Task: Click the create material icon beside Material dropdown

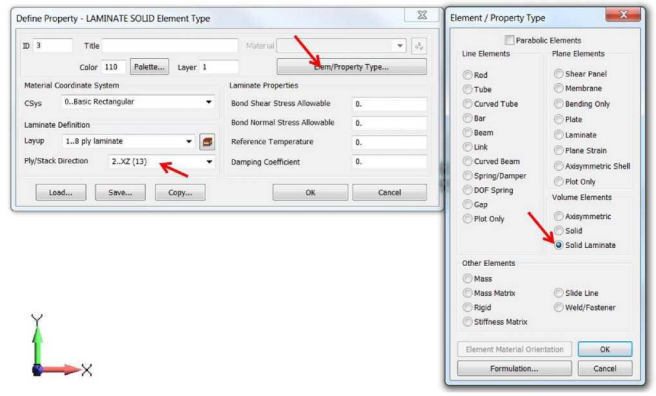Action: click(x=419, y=46)
